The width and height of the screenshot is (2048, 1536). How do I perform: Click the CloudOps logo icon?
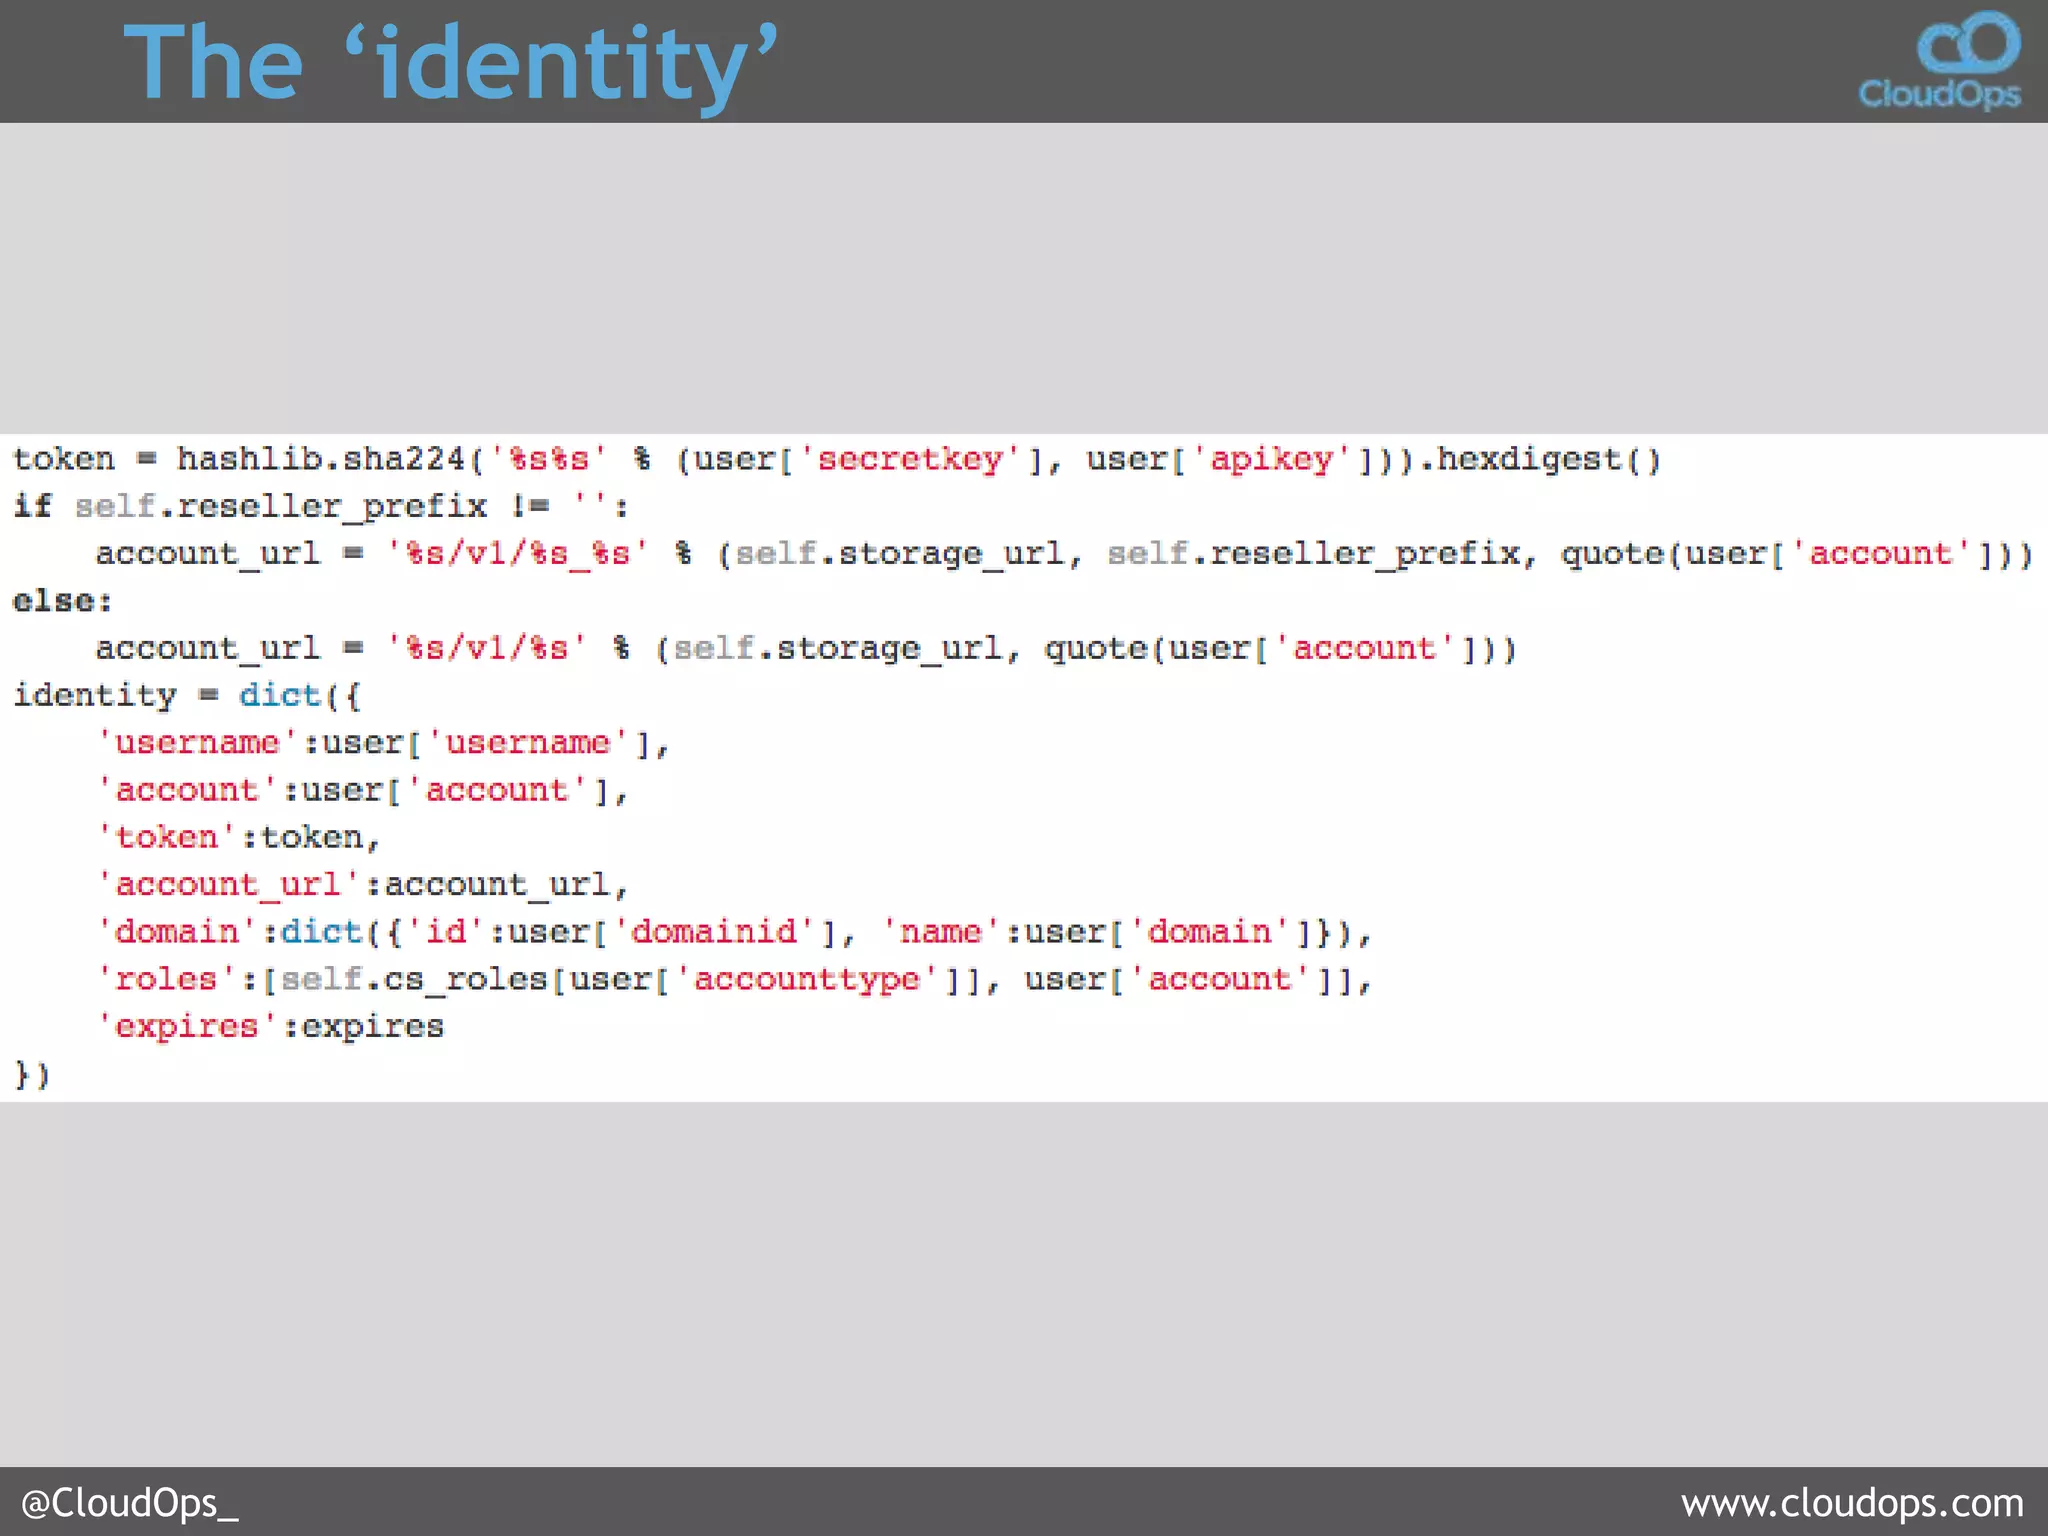pos(1939,60)
